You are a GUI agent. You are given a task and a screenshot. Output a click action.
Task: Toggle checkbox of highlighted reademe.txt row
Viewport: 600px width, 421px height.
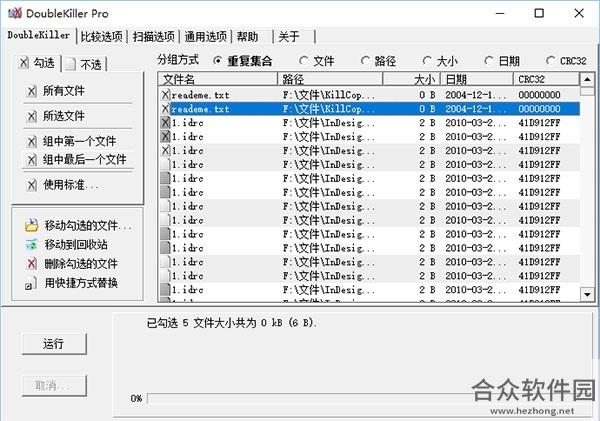(165, 109)
